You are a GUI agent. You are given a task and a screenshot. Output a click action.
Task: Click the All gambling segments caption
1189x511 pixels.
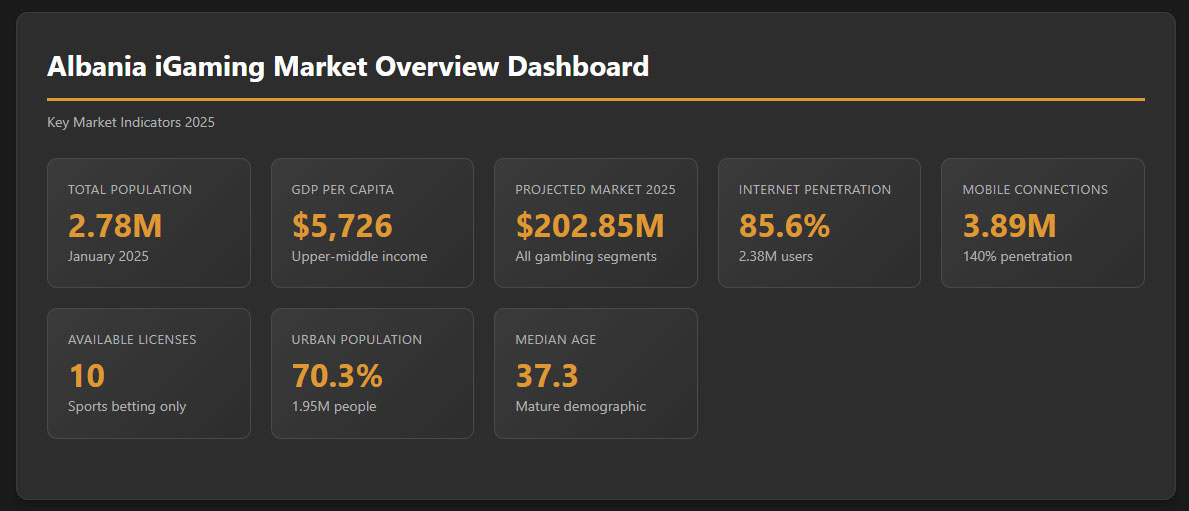[586, 257]
